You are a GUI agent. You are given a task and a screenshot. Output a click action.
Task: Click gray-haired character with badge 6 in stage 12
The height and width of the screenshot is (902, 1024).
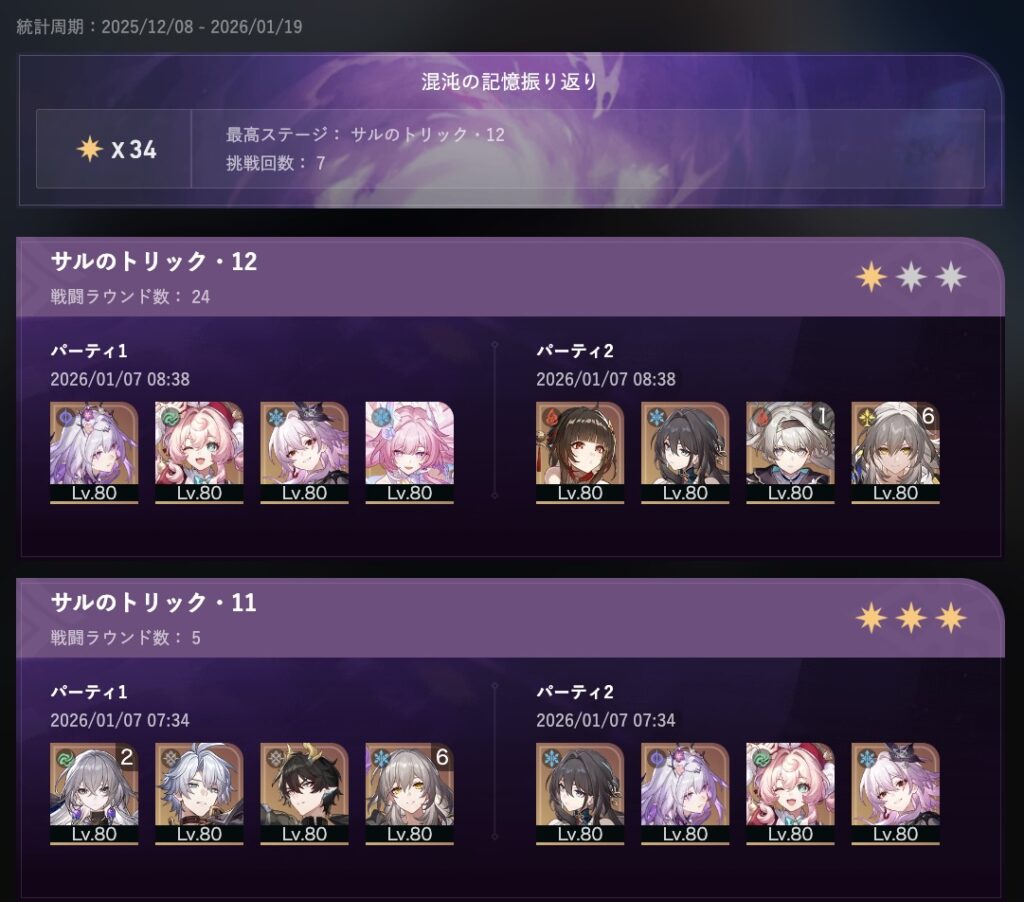point(895,453)
